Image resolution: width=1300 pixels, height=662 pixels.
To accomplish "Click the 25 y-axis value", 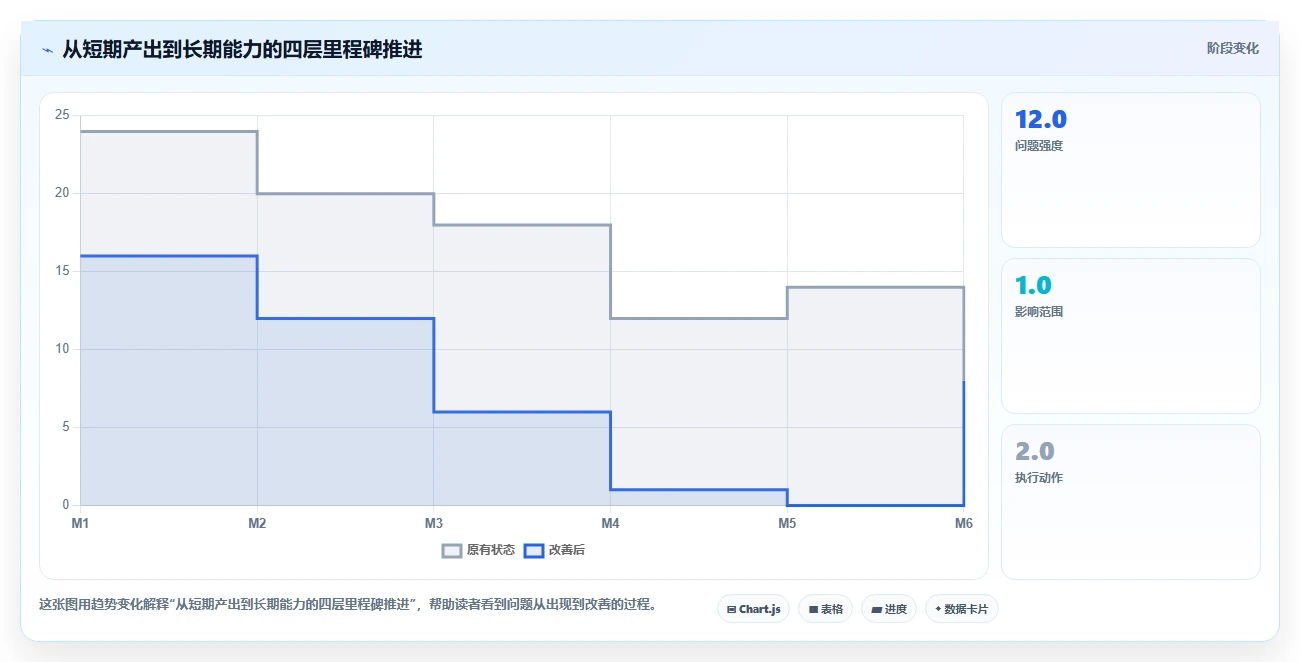I will (62, 115).
